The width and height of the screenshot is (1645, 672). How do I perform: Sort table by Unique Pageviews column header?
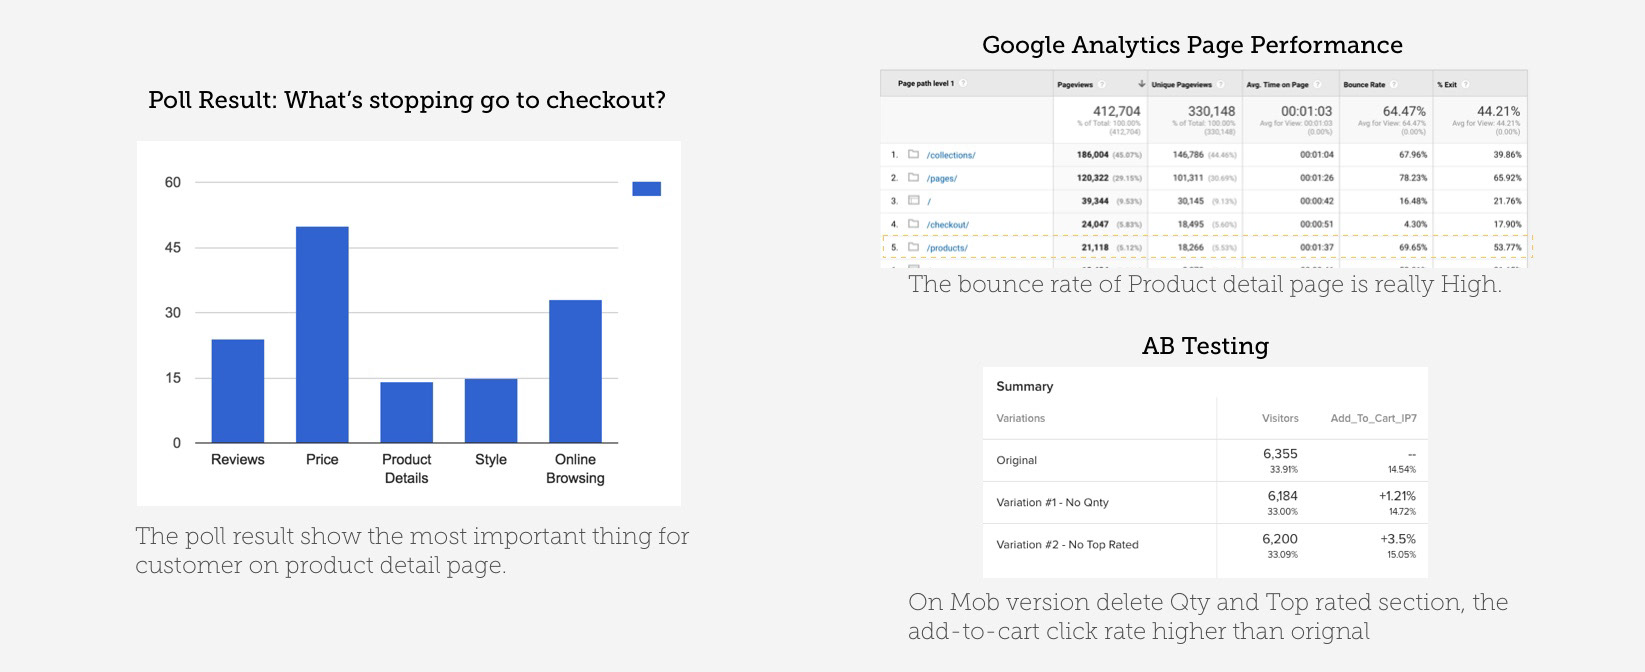pos(1181,84)
